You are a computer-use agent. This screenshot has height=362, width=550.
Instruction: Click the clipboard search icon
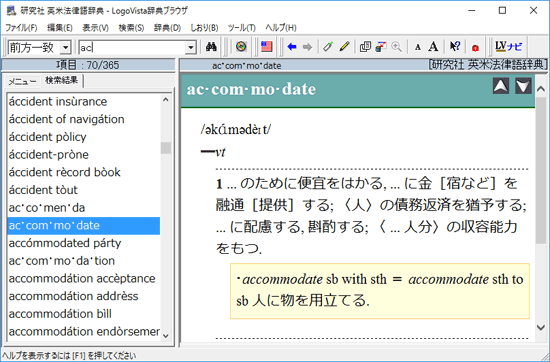pyautogui.click(x=381, y=47)
